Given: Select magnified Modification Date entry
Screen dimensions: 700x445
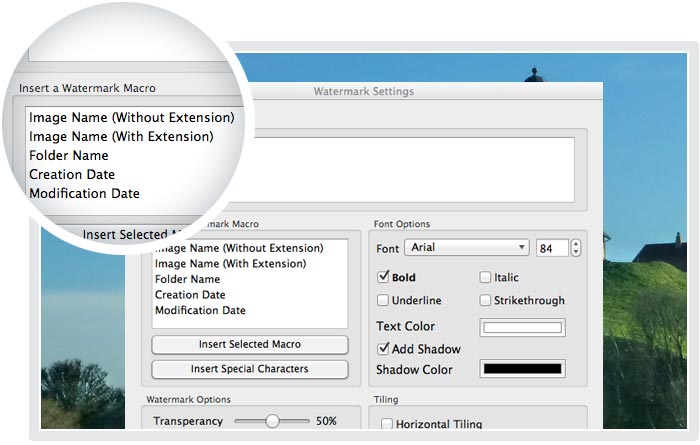Looking at the screenshot, I should coord(84,193).
